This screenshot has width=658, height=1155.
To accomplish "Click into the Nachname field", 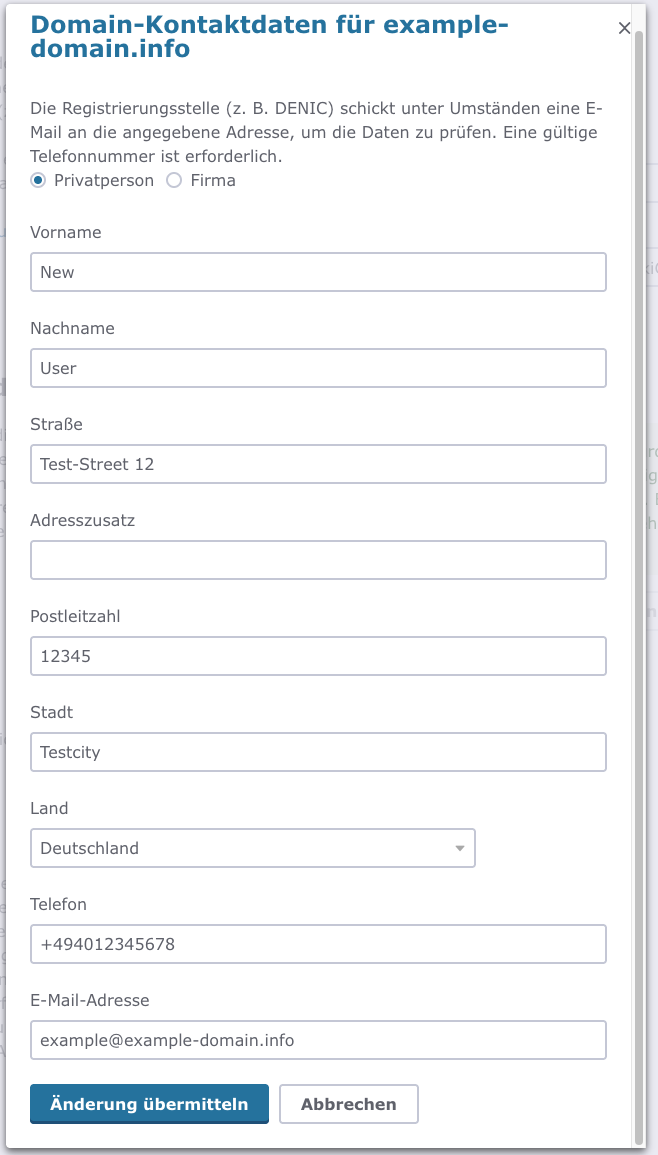I will click(x=318, y=368).
